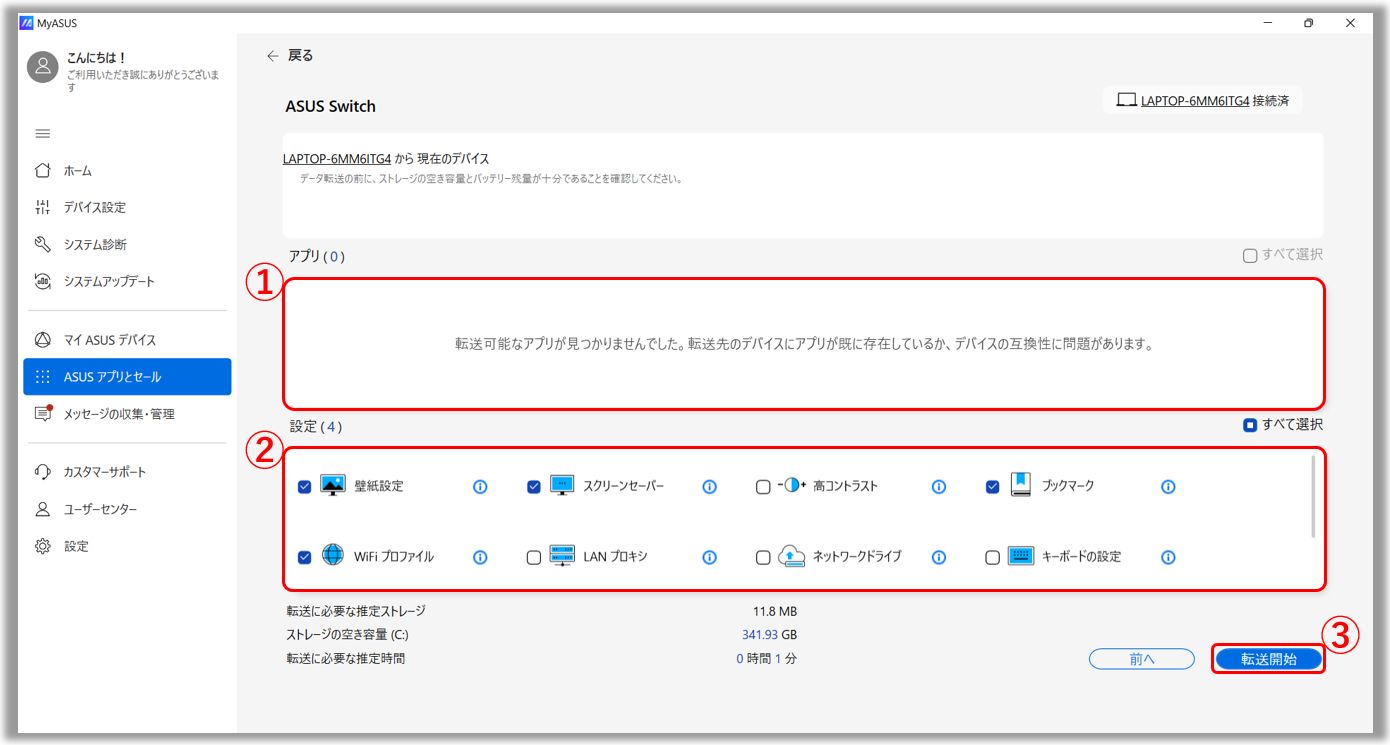
Task: Uncheck the スクリーンセーバー checkbox
Action: pos(534,487)
